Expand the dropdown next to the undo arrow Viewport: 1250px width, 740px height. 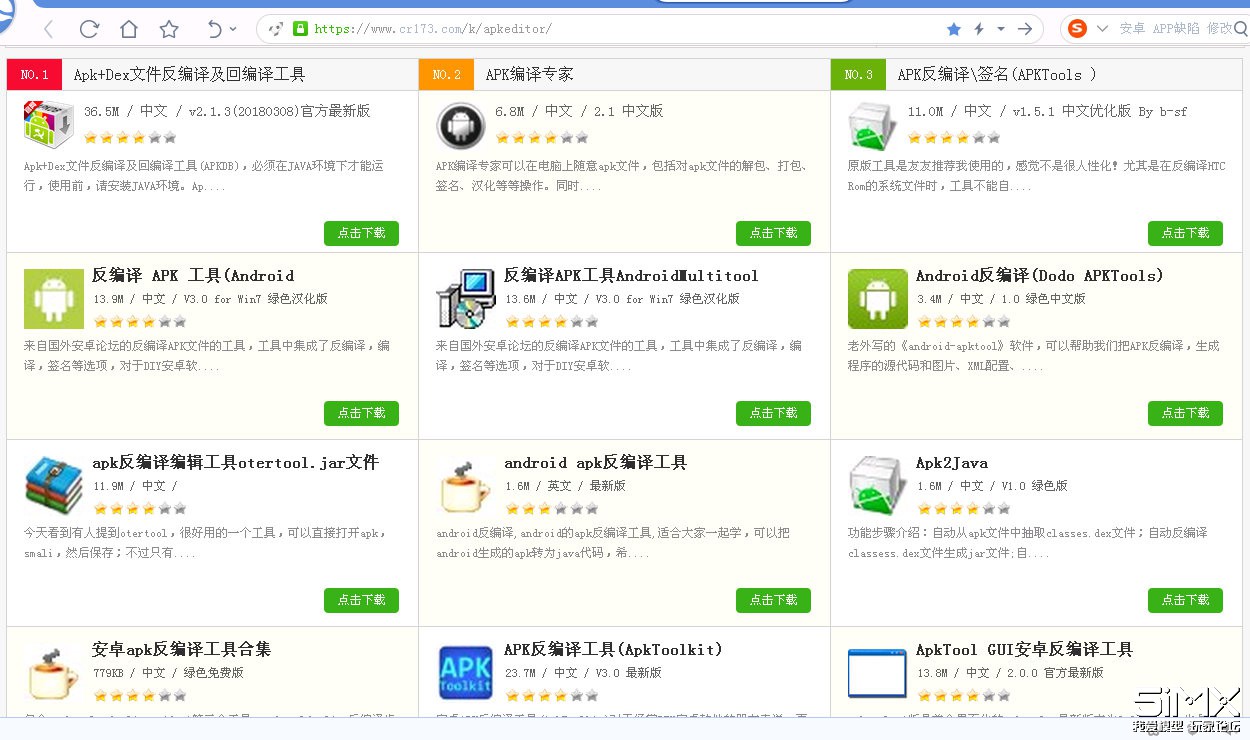[234, 29]
